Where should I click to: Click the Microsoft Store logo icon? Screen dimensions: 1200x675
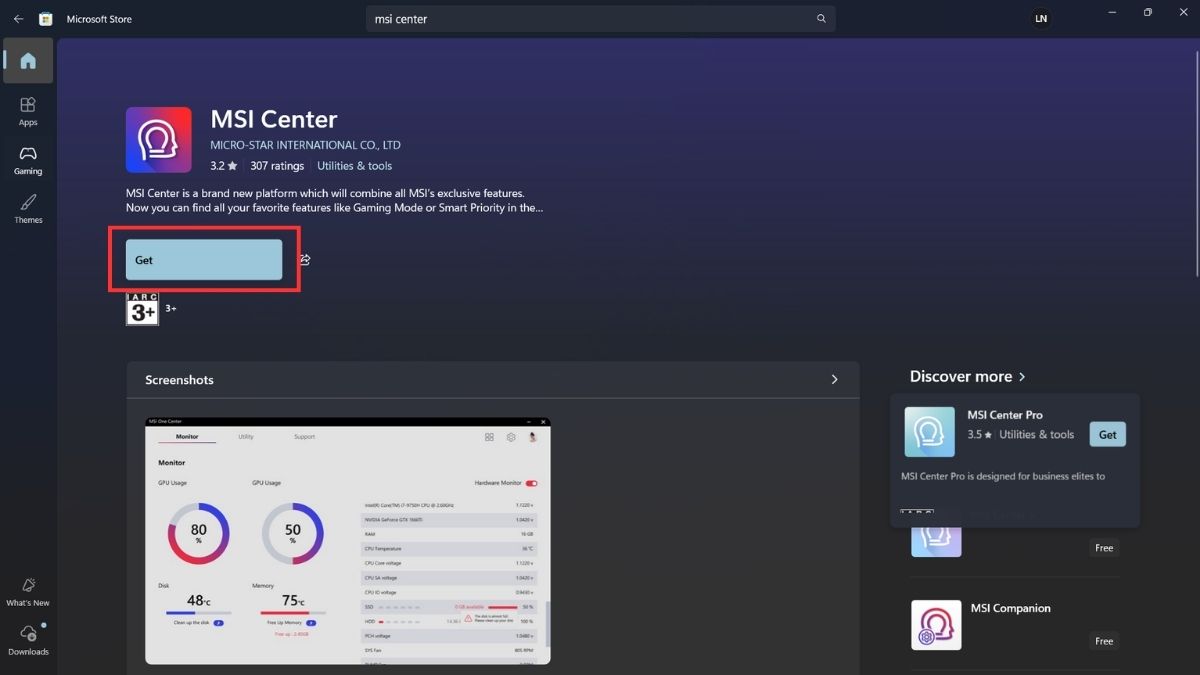click(x=46, y=19)
